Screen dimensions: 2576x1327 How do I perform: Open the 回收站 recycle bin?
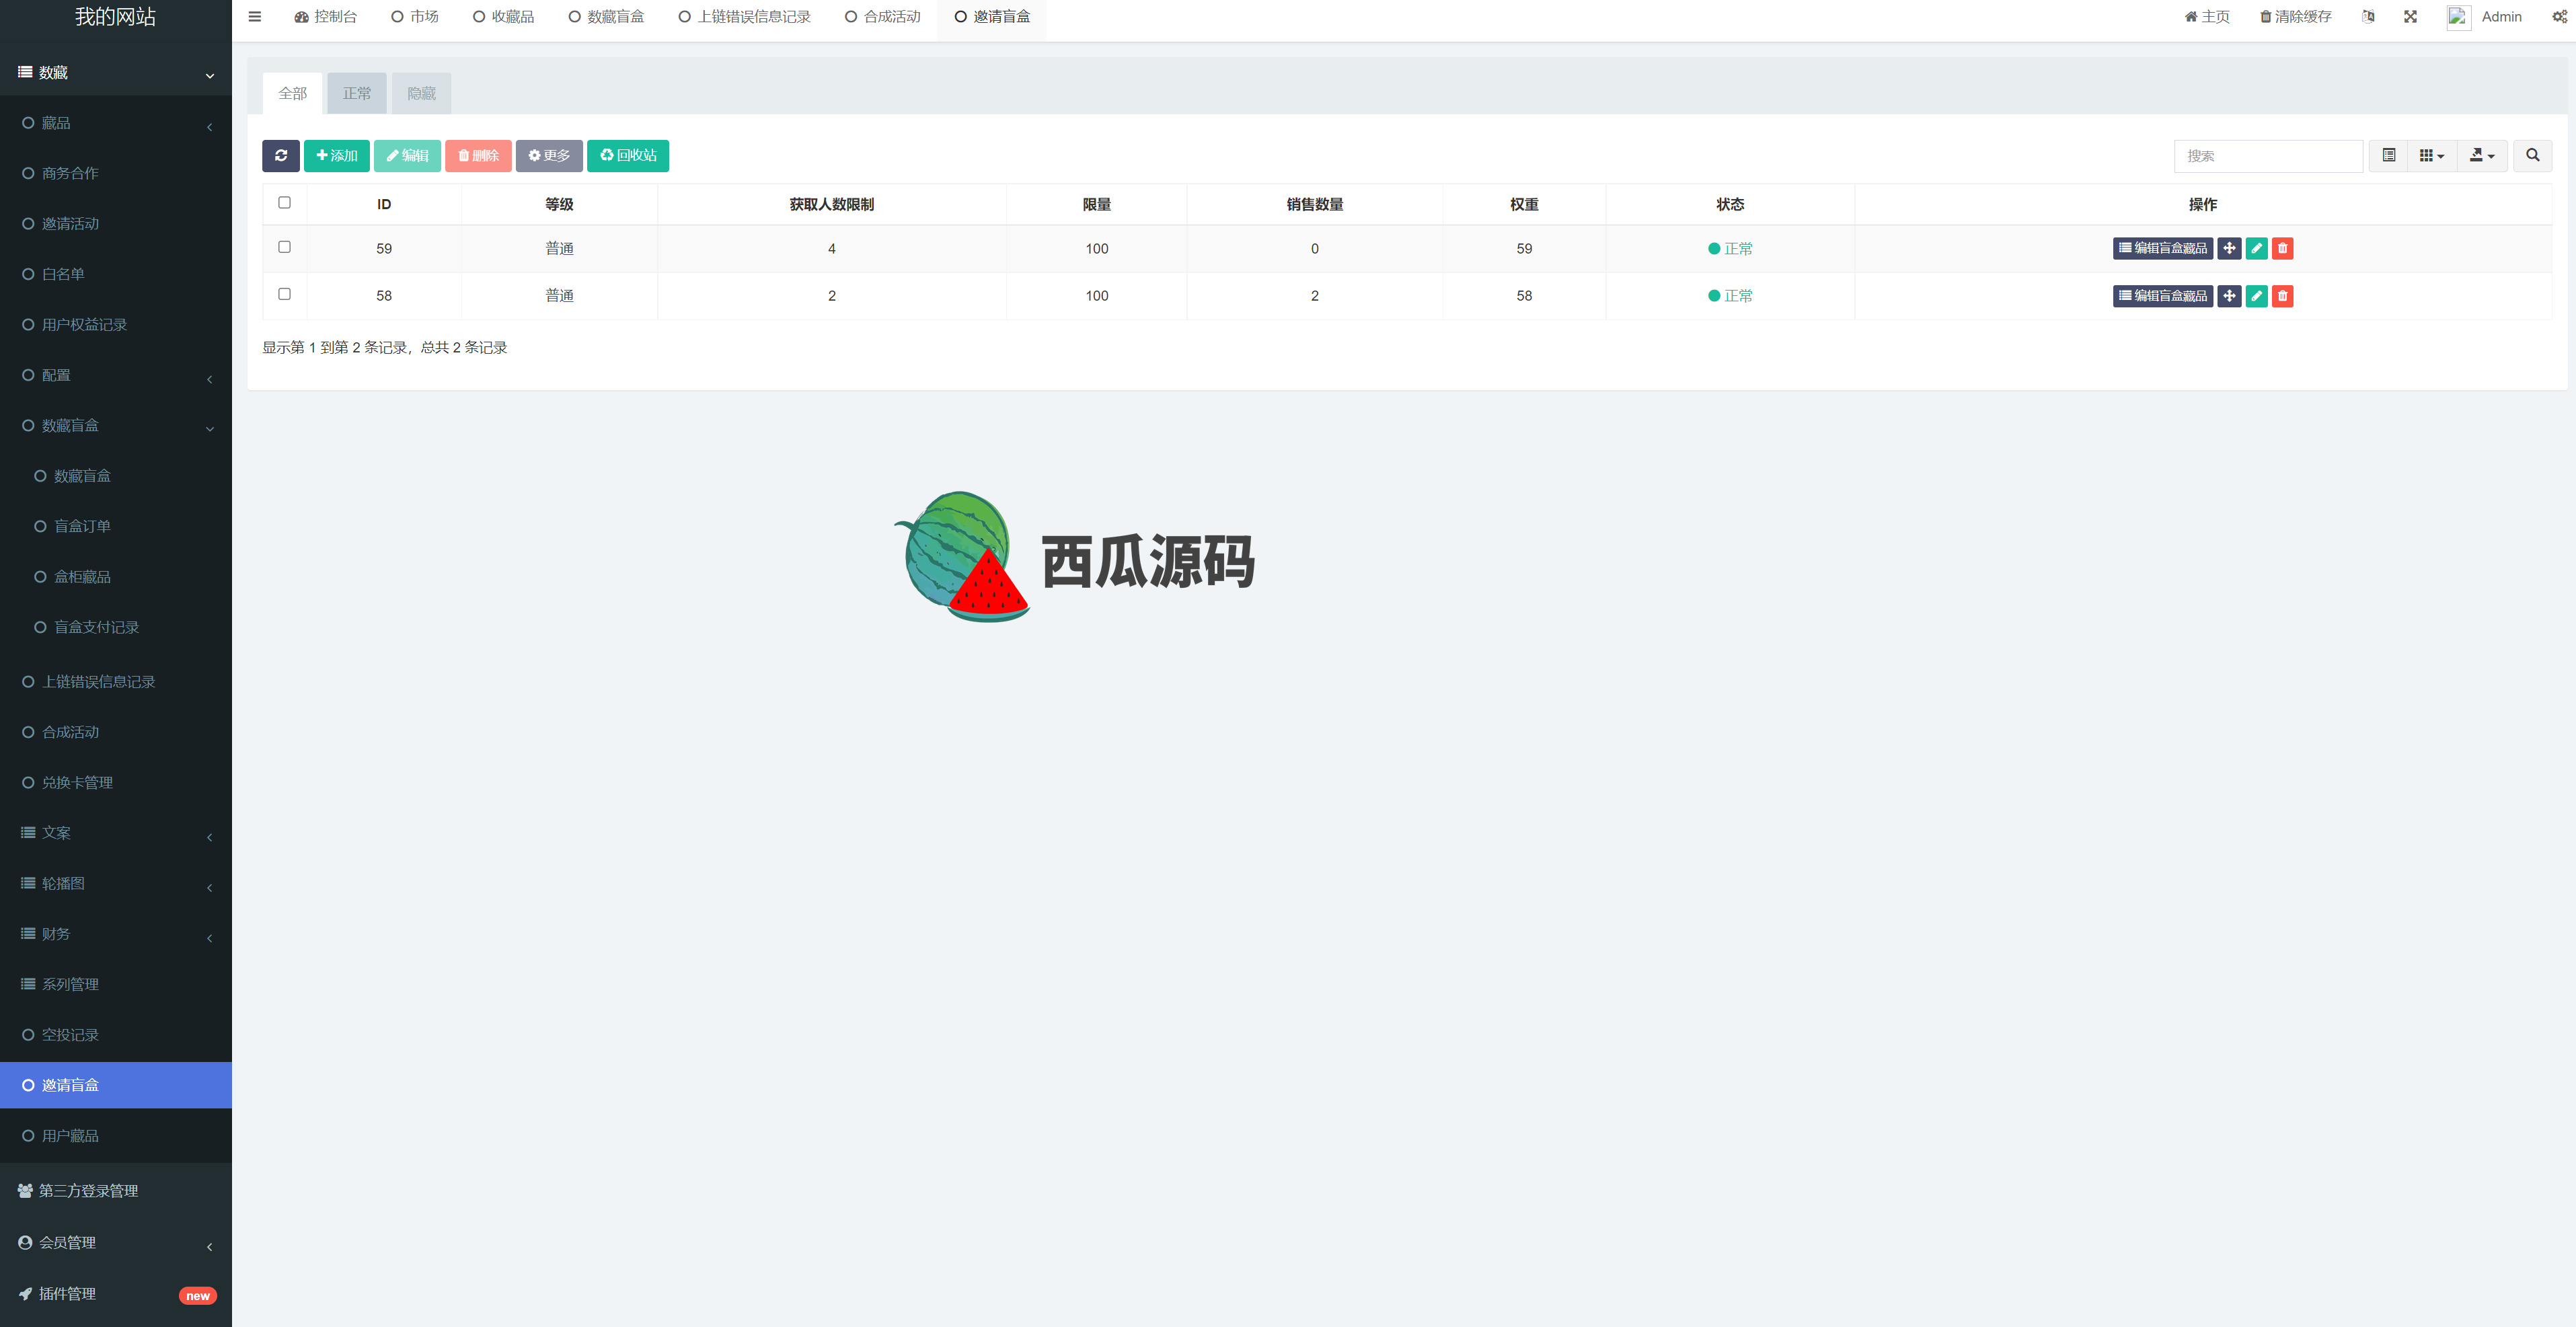click(x=628, y=155)
